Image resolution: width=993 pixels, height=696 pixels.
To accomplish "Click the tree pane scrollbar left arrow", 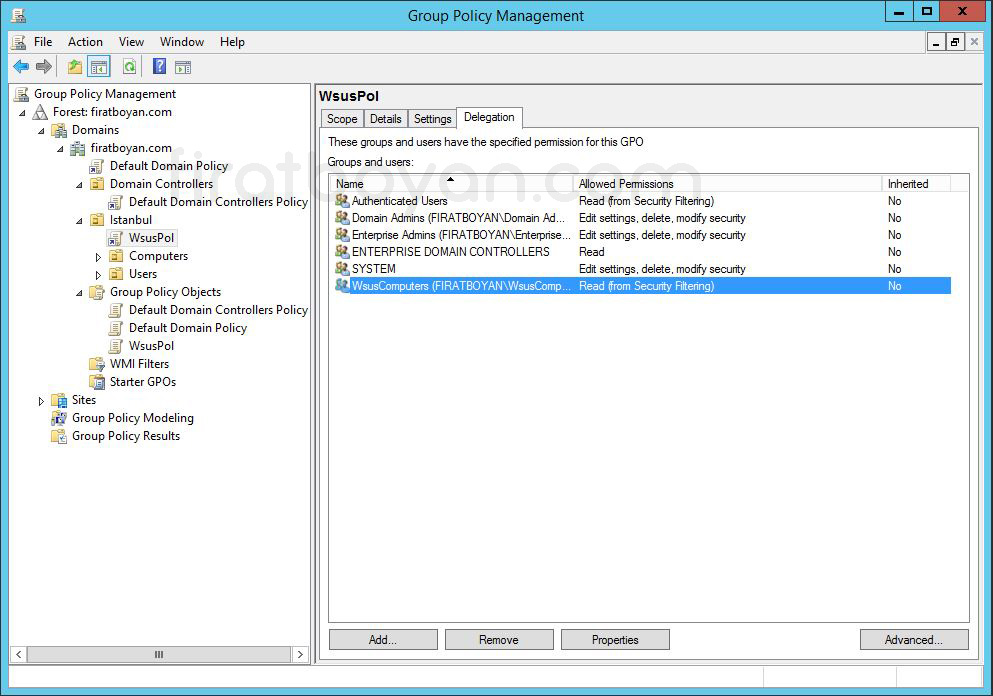I will [x=19, y=654].
